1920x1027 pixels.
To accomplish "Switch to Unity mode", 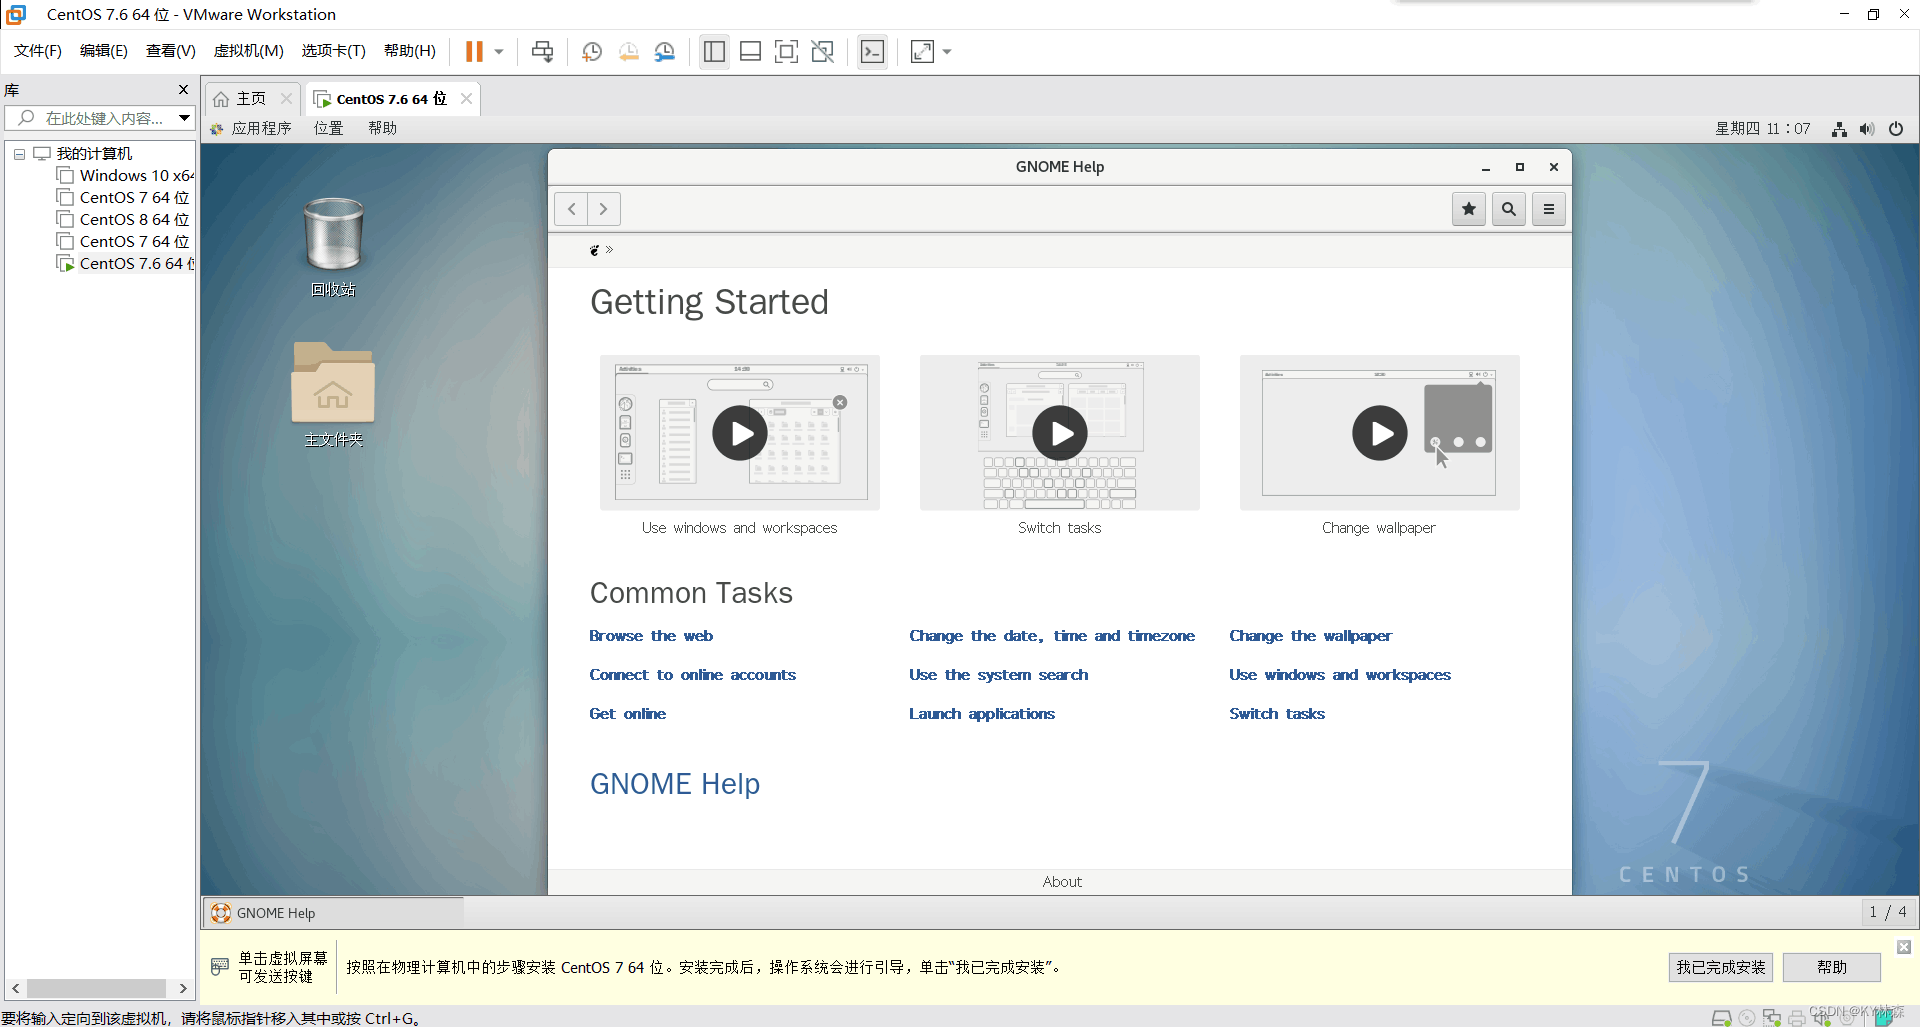I will pyautogui.click(x=823, y=51).
